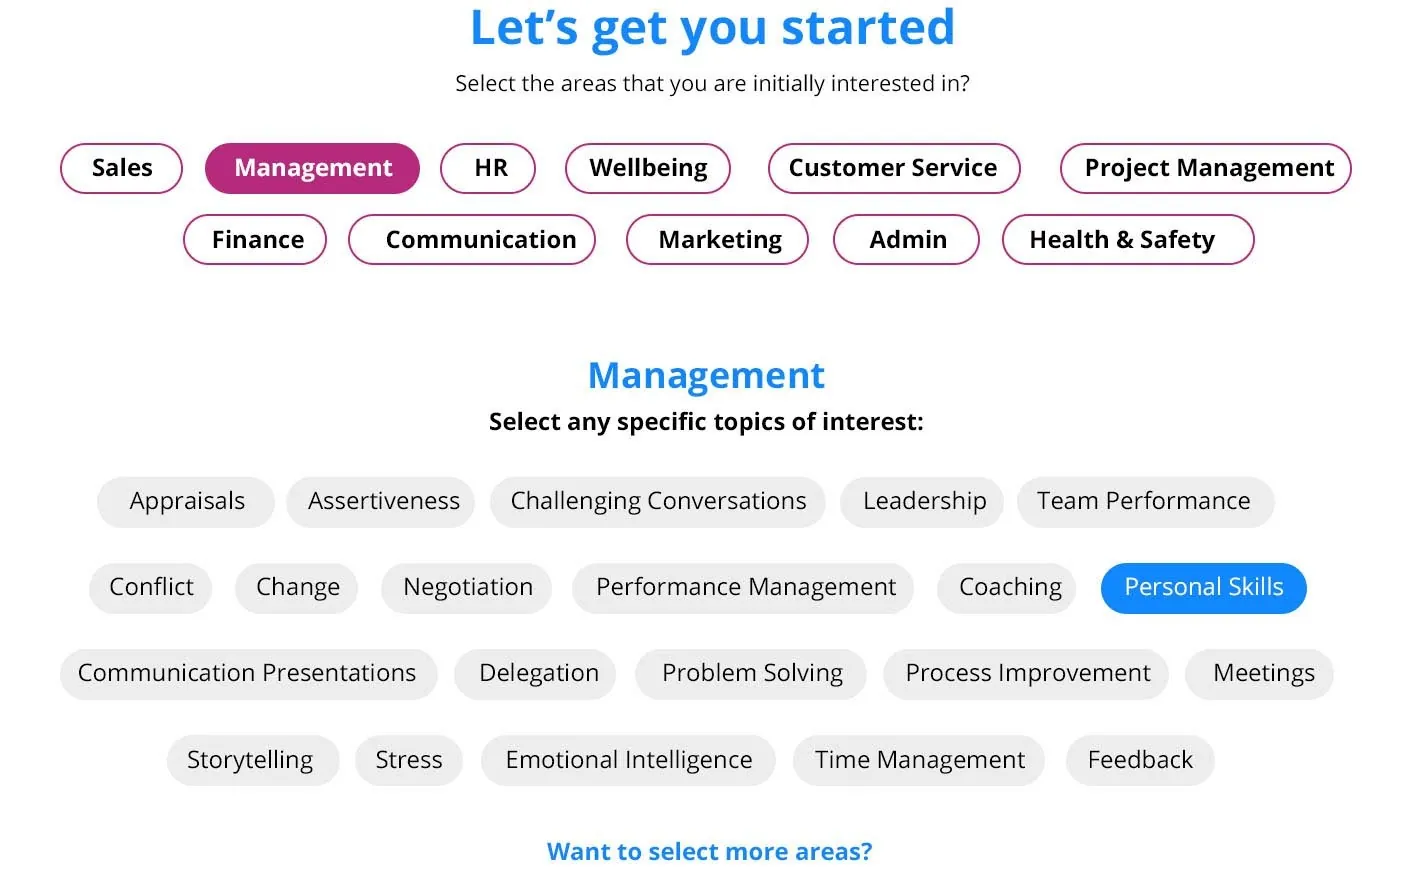Choose the Appraisals topic chip

pyautogui.click(x=186, y=502)
